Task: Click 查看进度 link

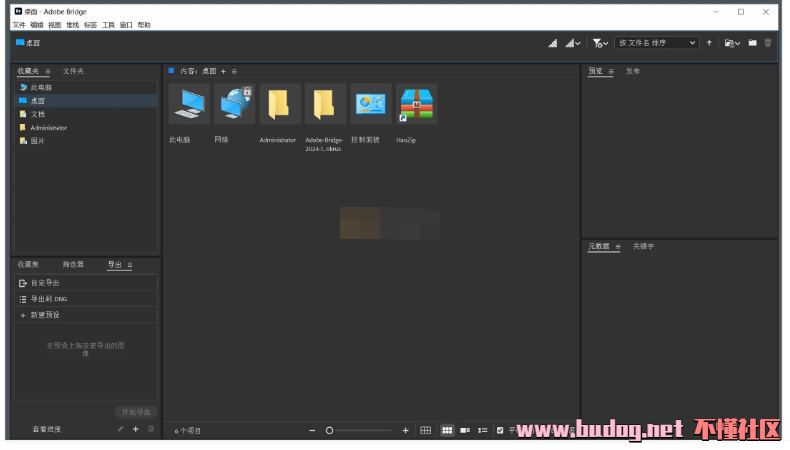Action: pos(47,429)
